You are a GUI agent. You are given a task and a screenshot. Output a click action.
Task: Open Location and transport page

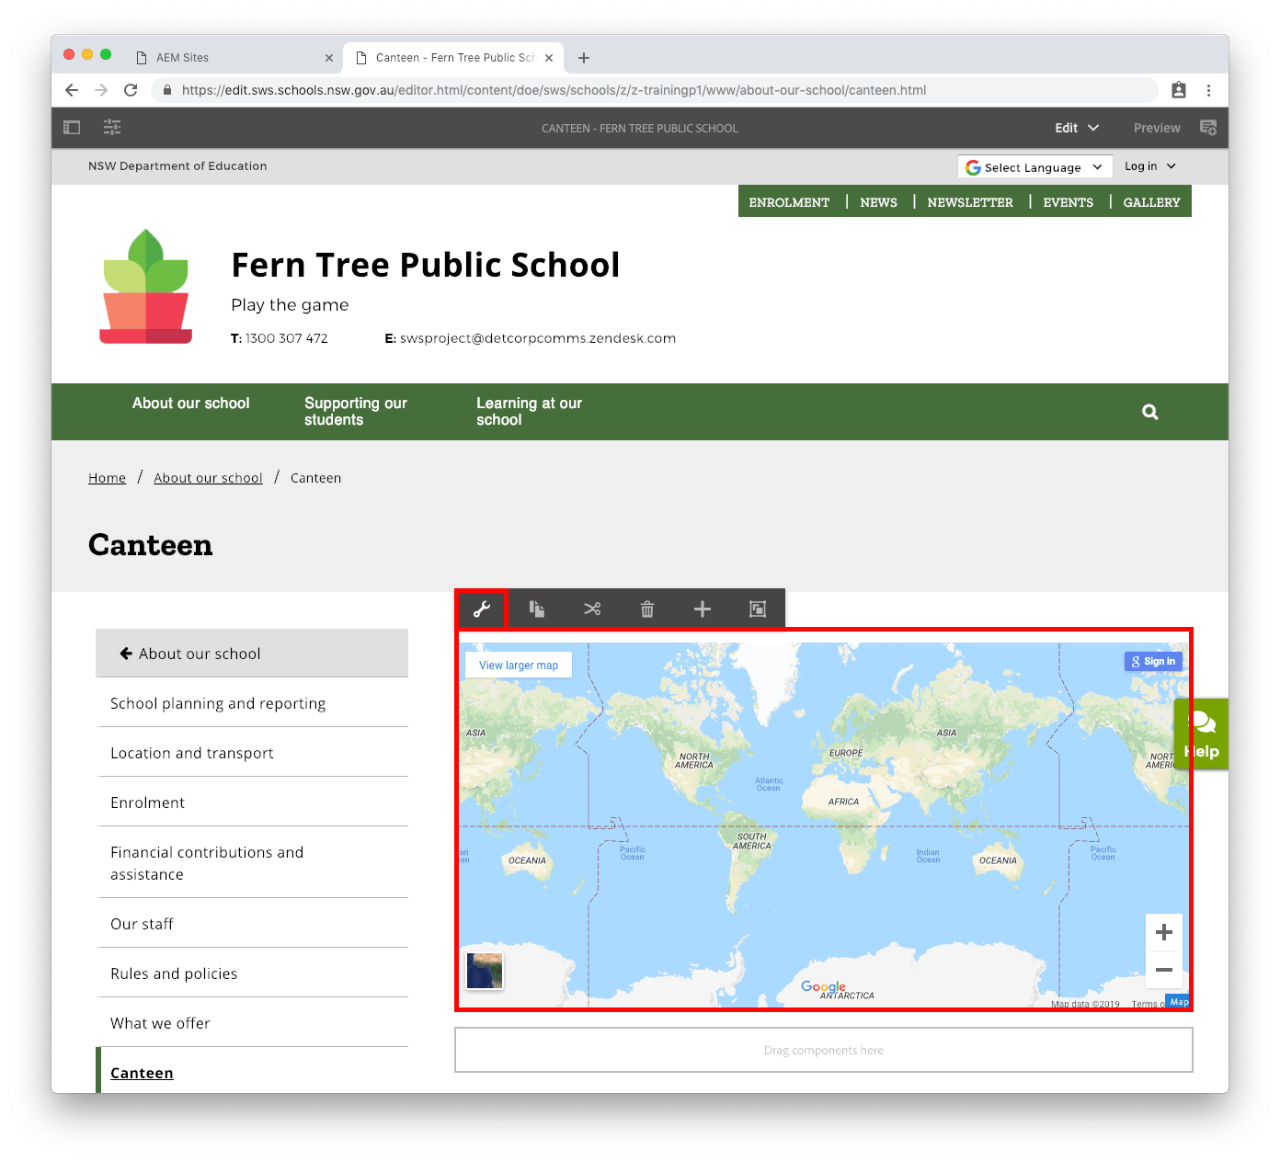pos(252,753)
